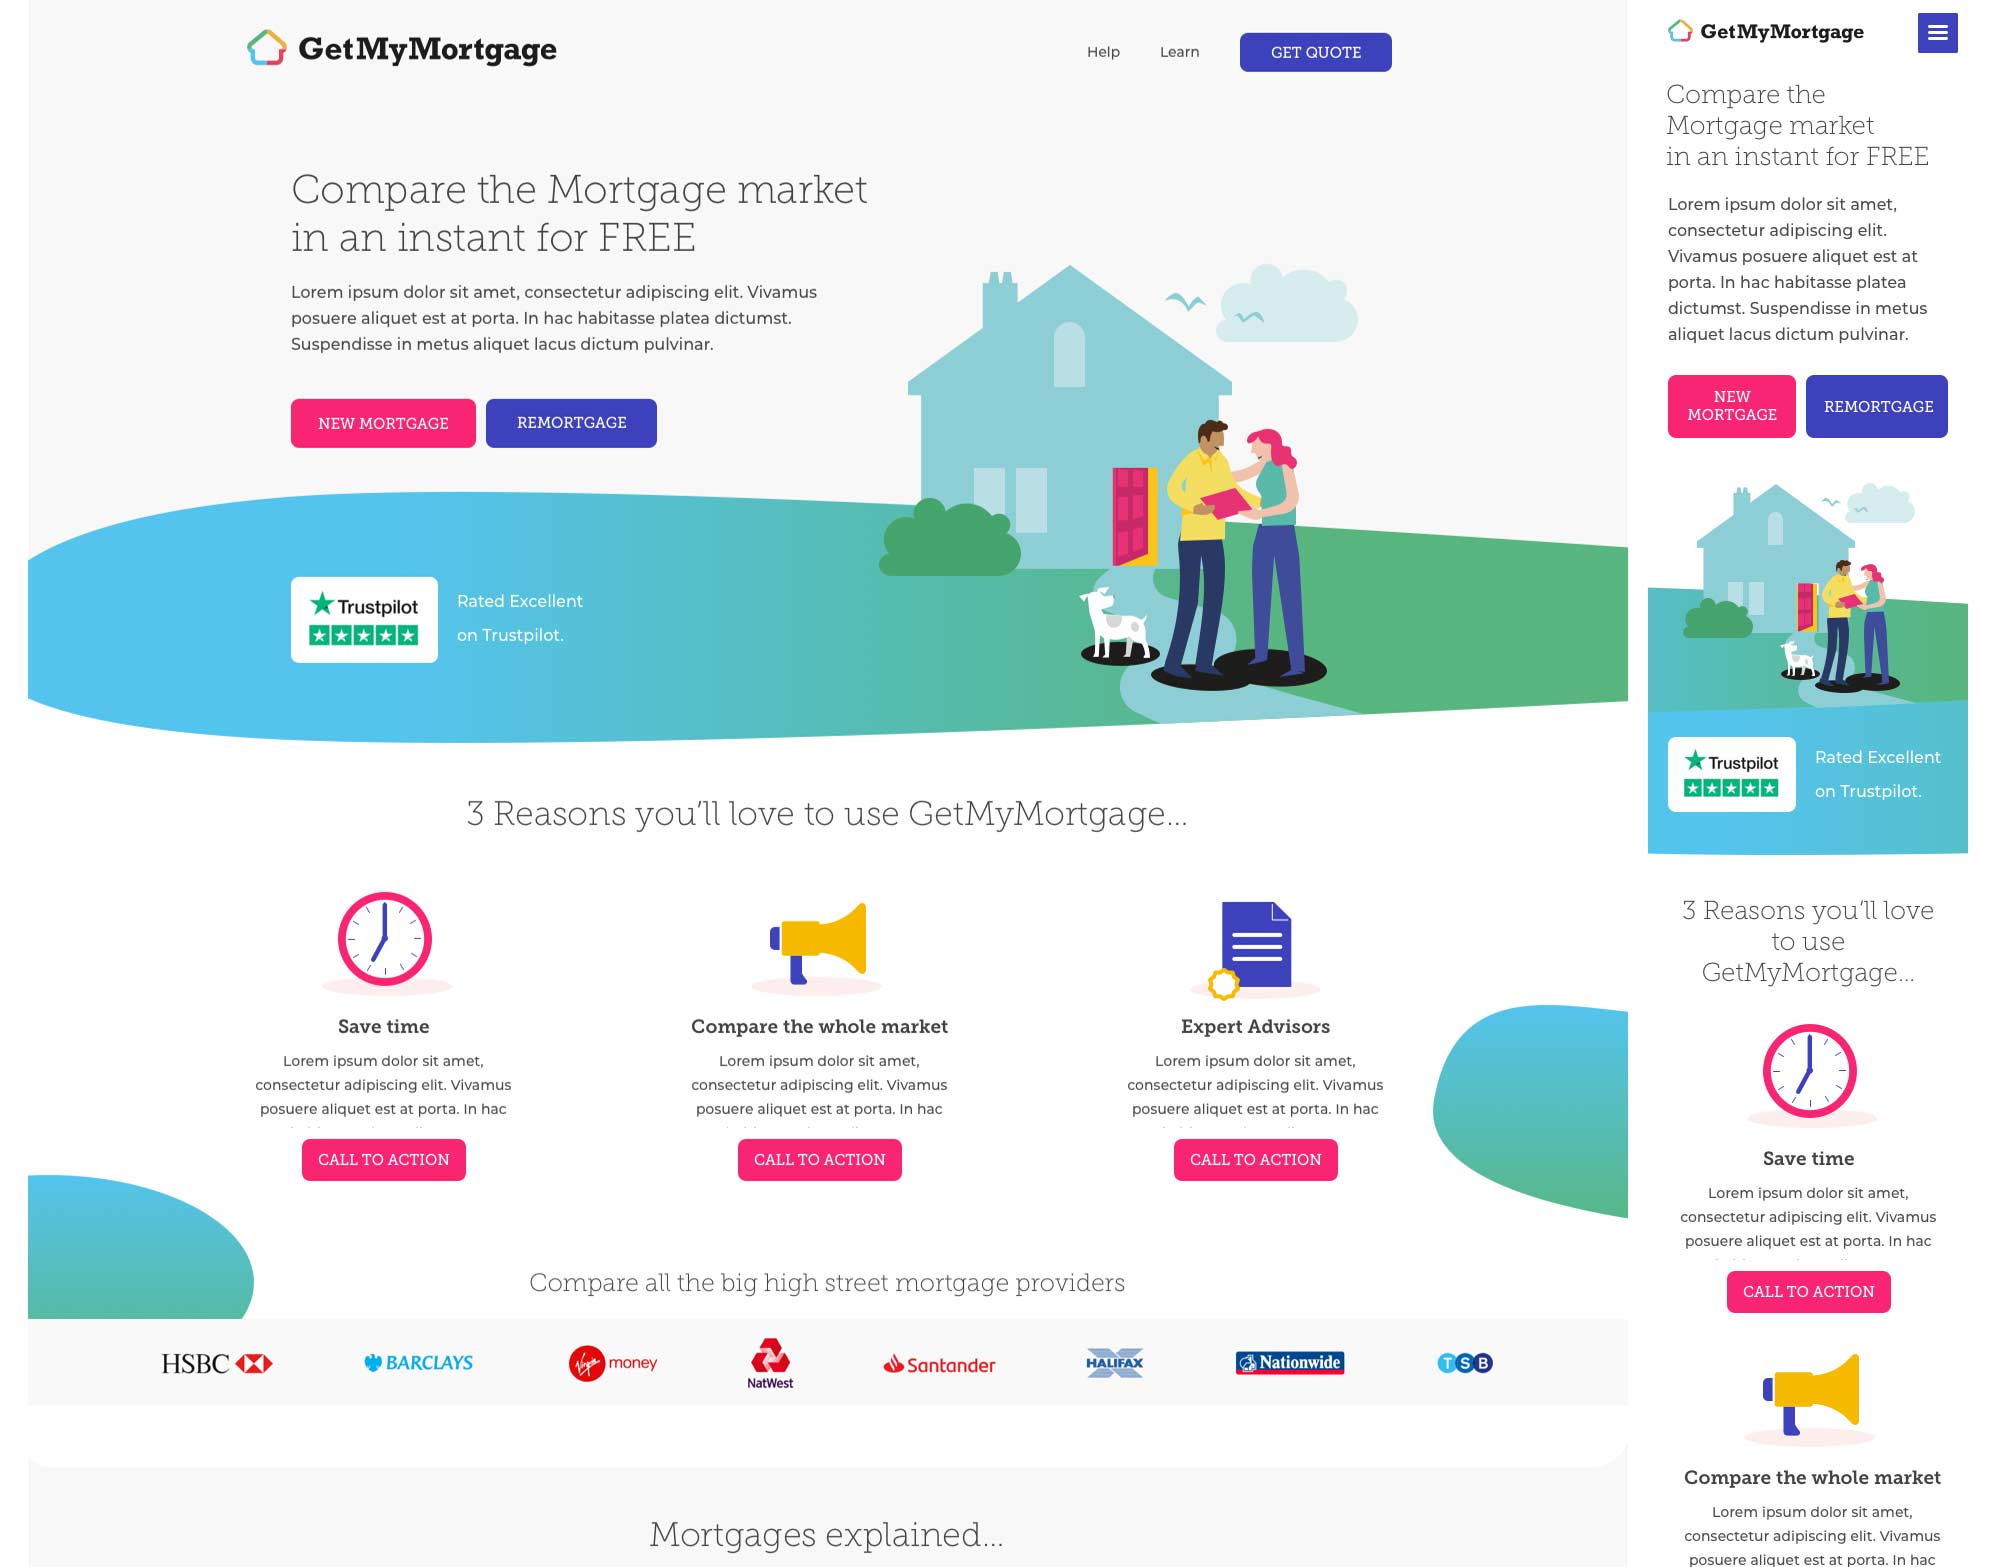Click the NEW MORTGAGE button

(385, 422)
